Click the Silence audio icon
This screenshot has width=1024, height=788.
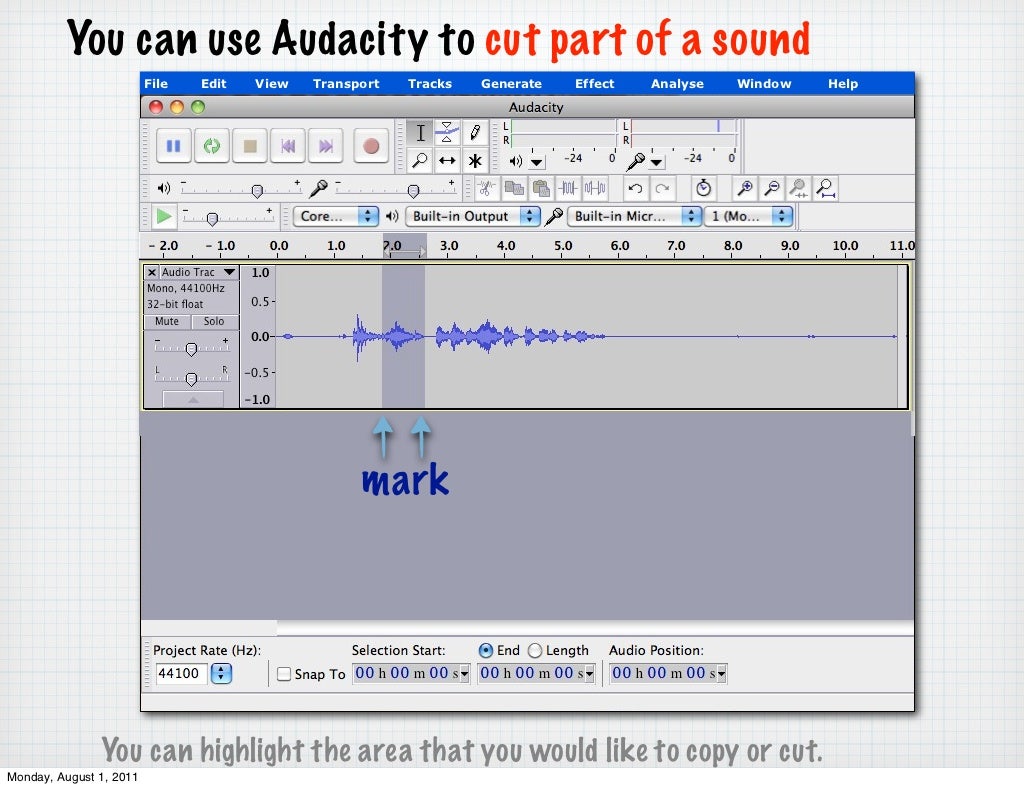click(x=595, y=189)
